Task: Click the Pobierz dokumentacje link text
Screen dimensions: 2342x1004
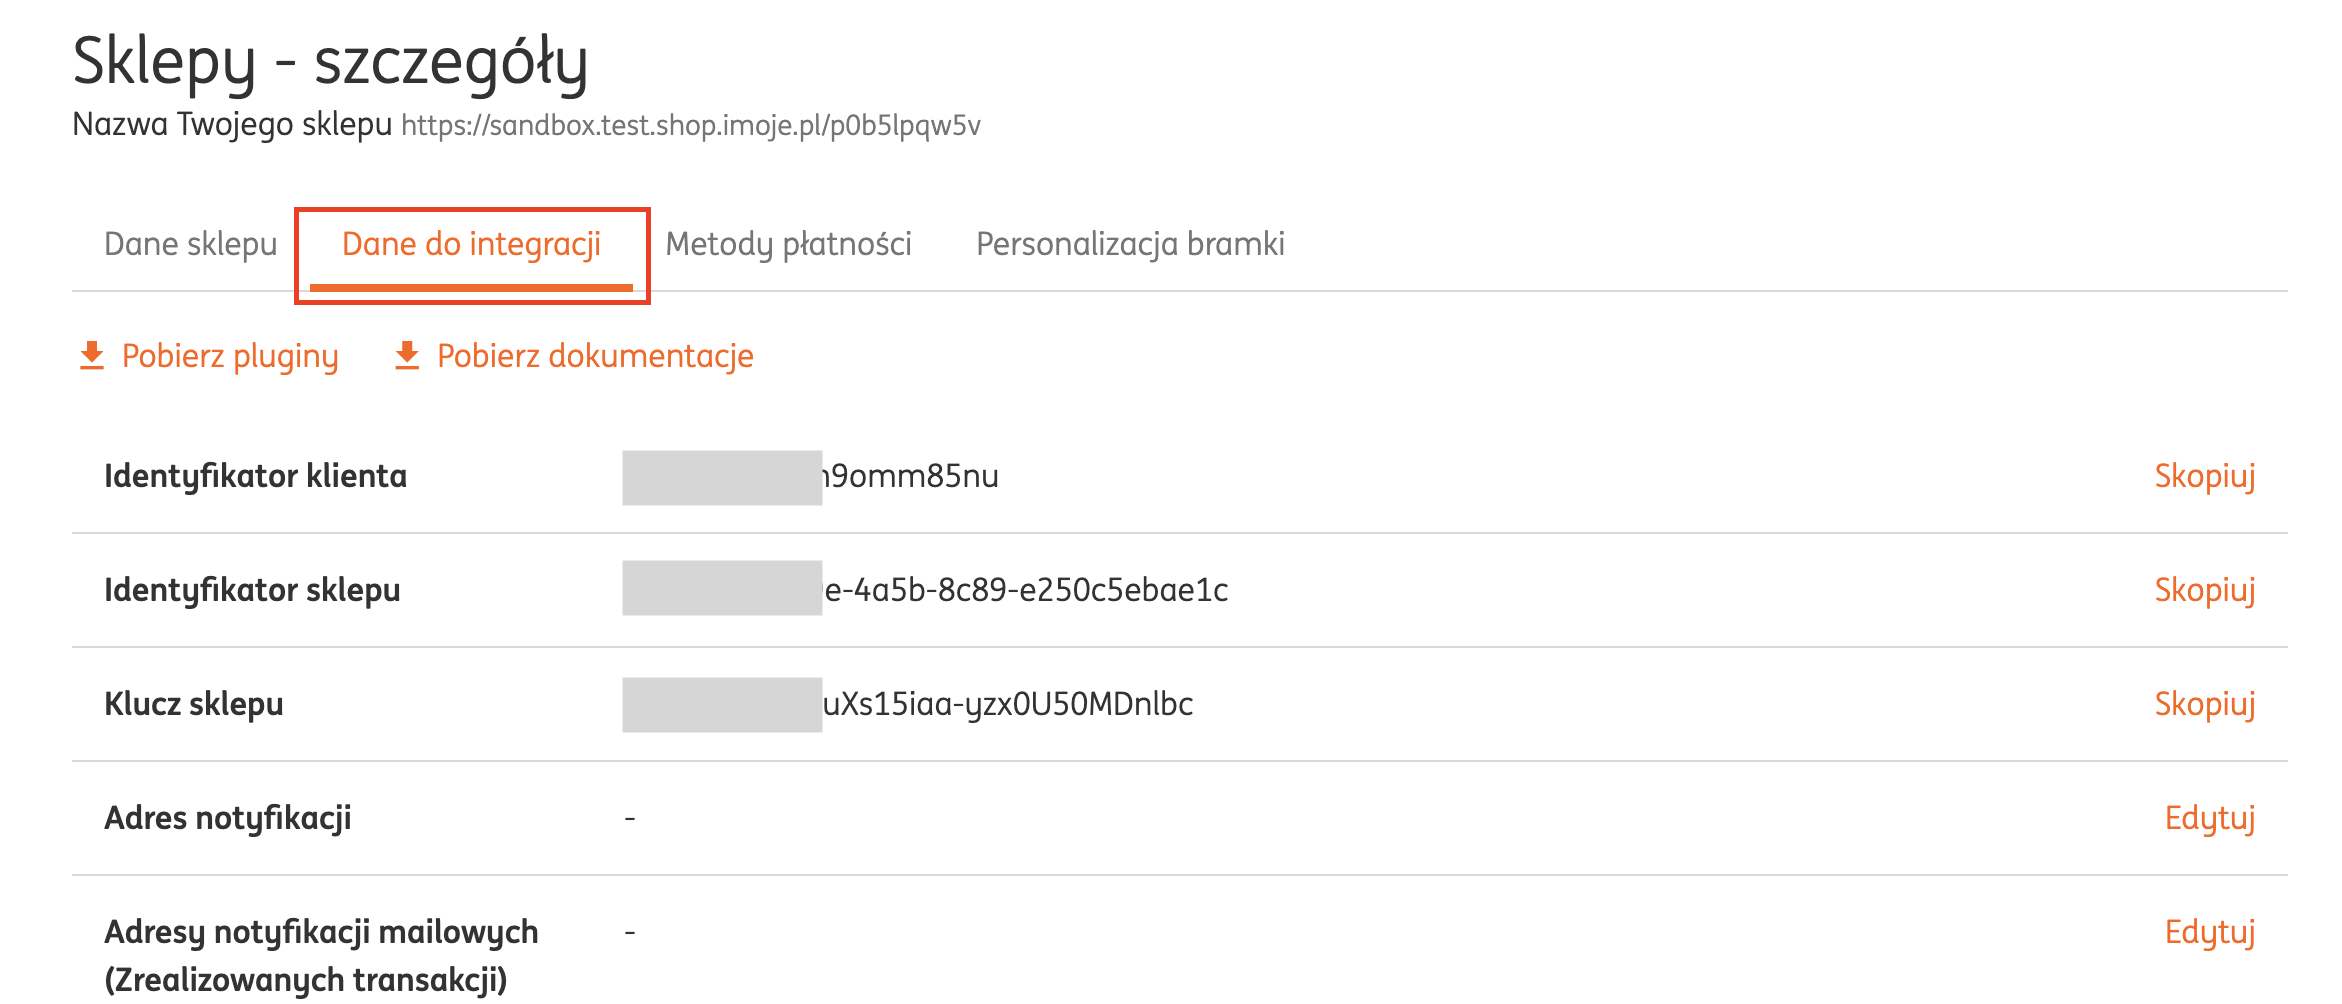Action: (x=595, y=357)
